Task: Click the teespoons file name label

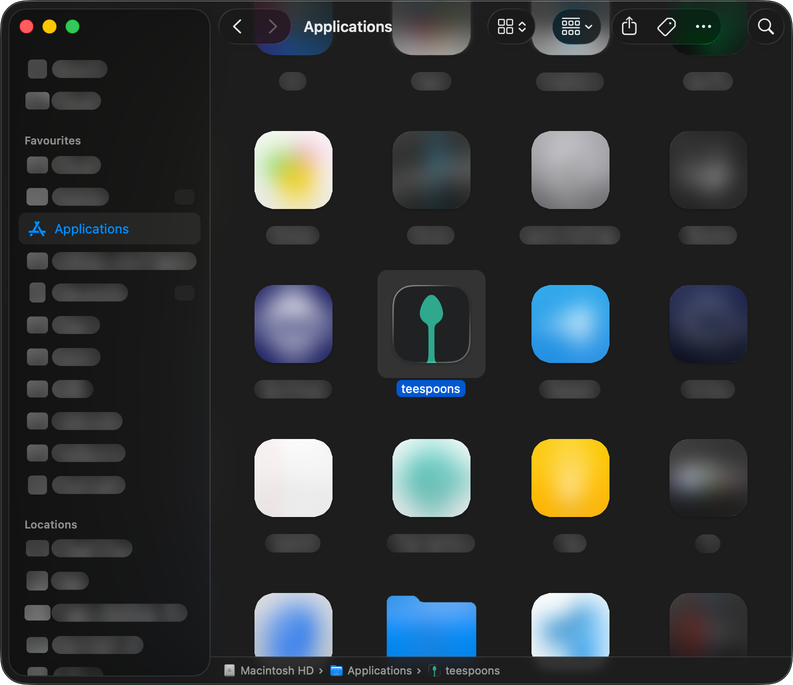Action: click(x=430, y=389)
